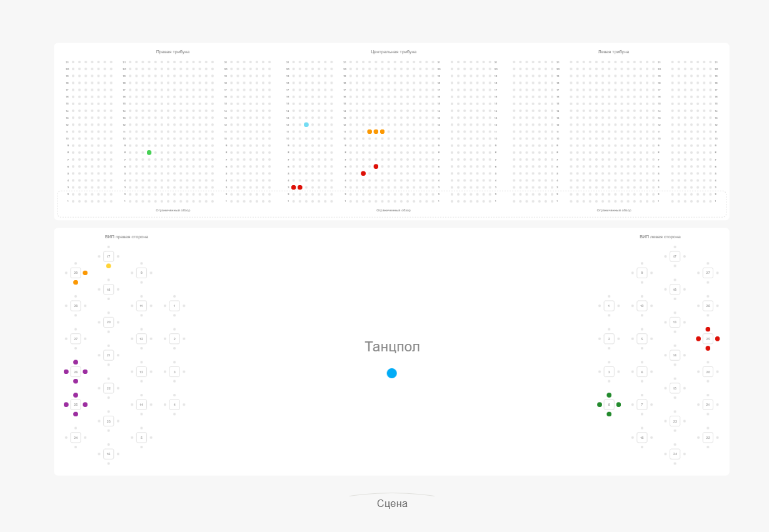
Task: Select the upper red seat of the diagonal pair
Action: (376, 166)
